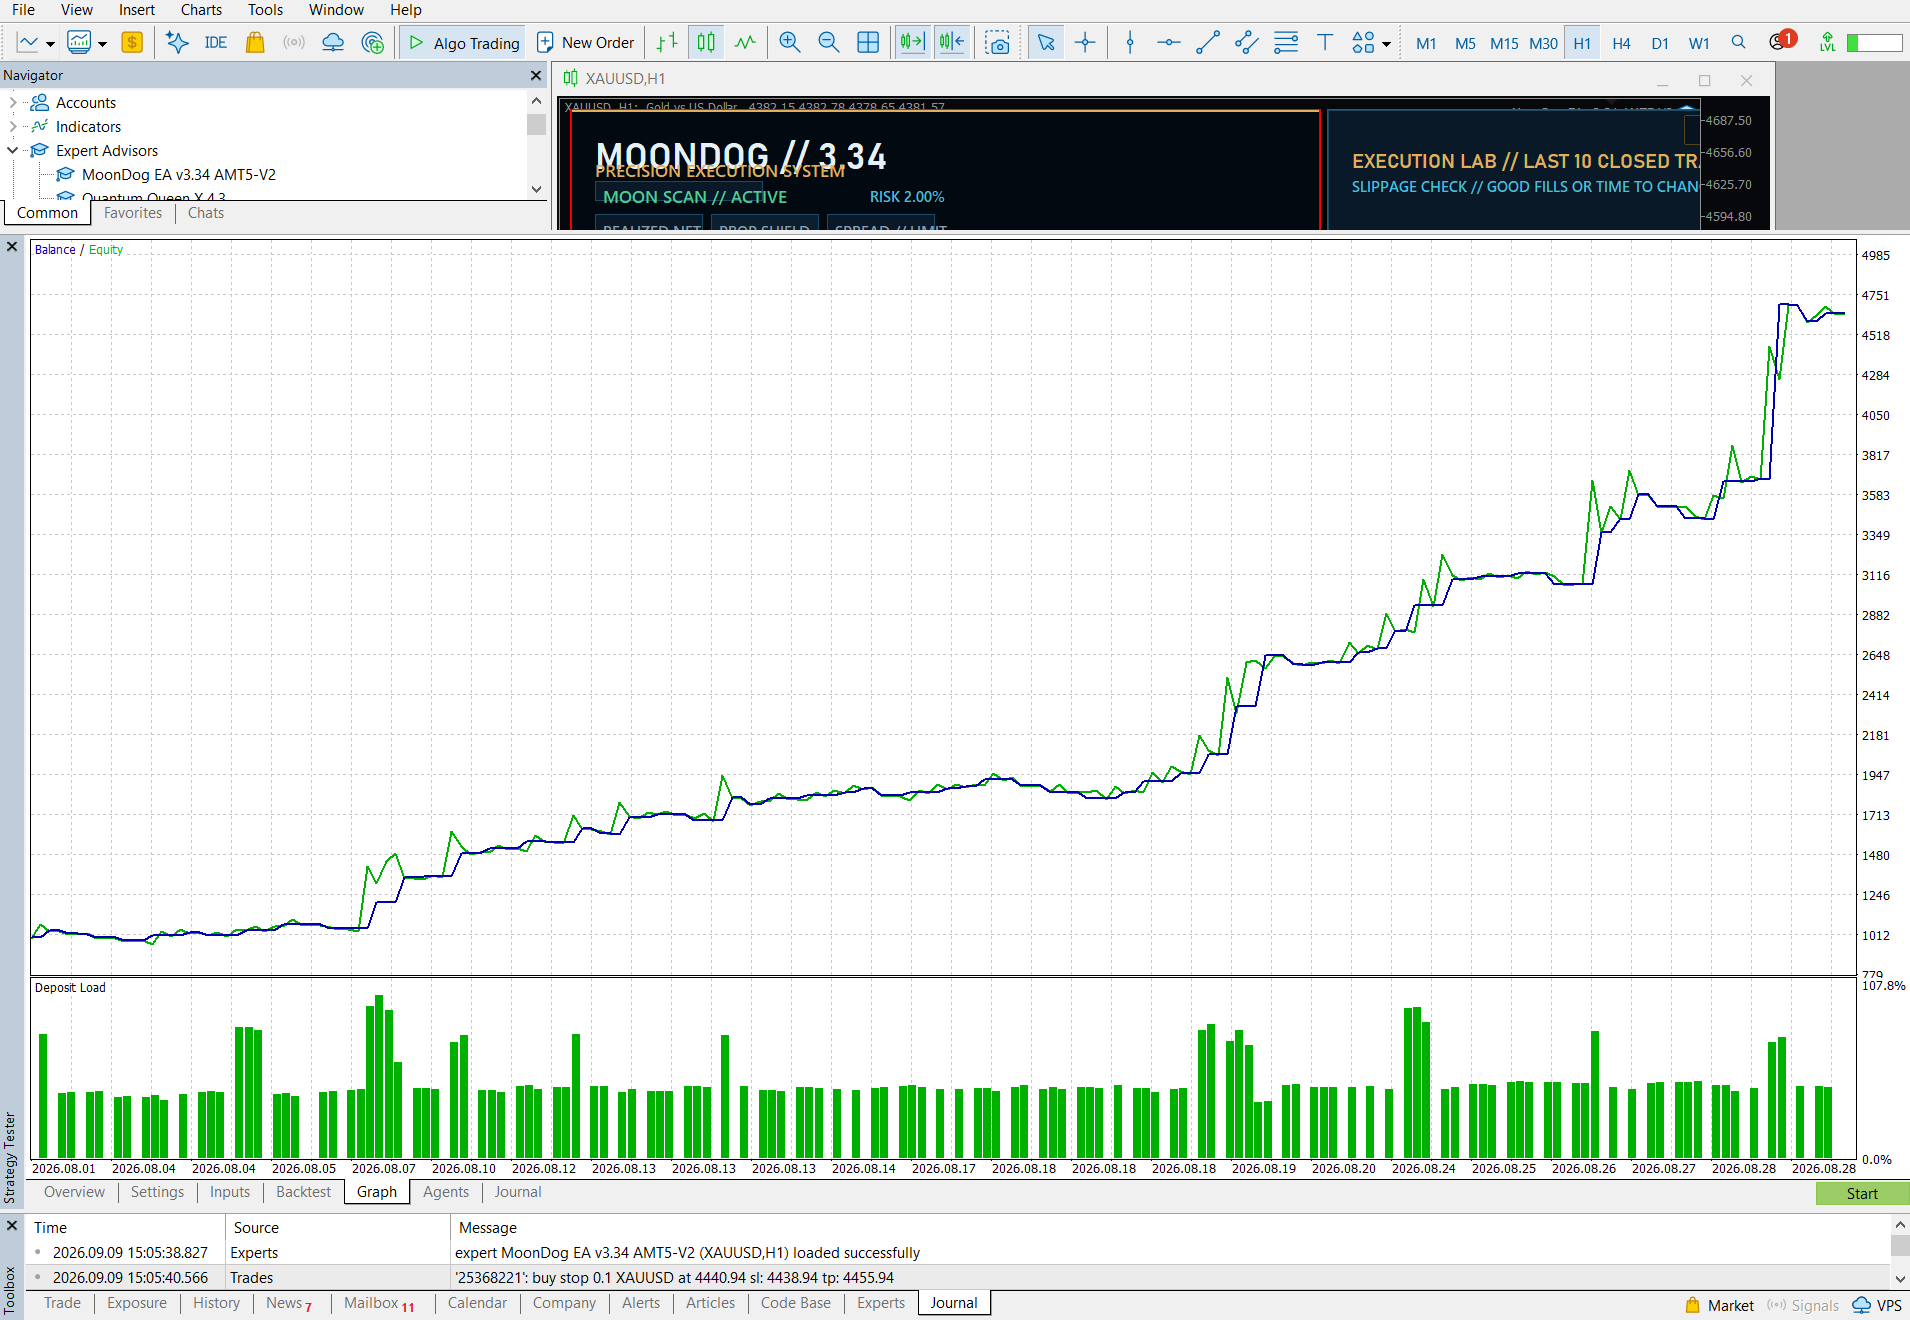The height and width of the screenshot is (1320, 1910).
Task: Click Journal log scrollbar down arrow
Action: pos(1900,1279)
